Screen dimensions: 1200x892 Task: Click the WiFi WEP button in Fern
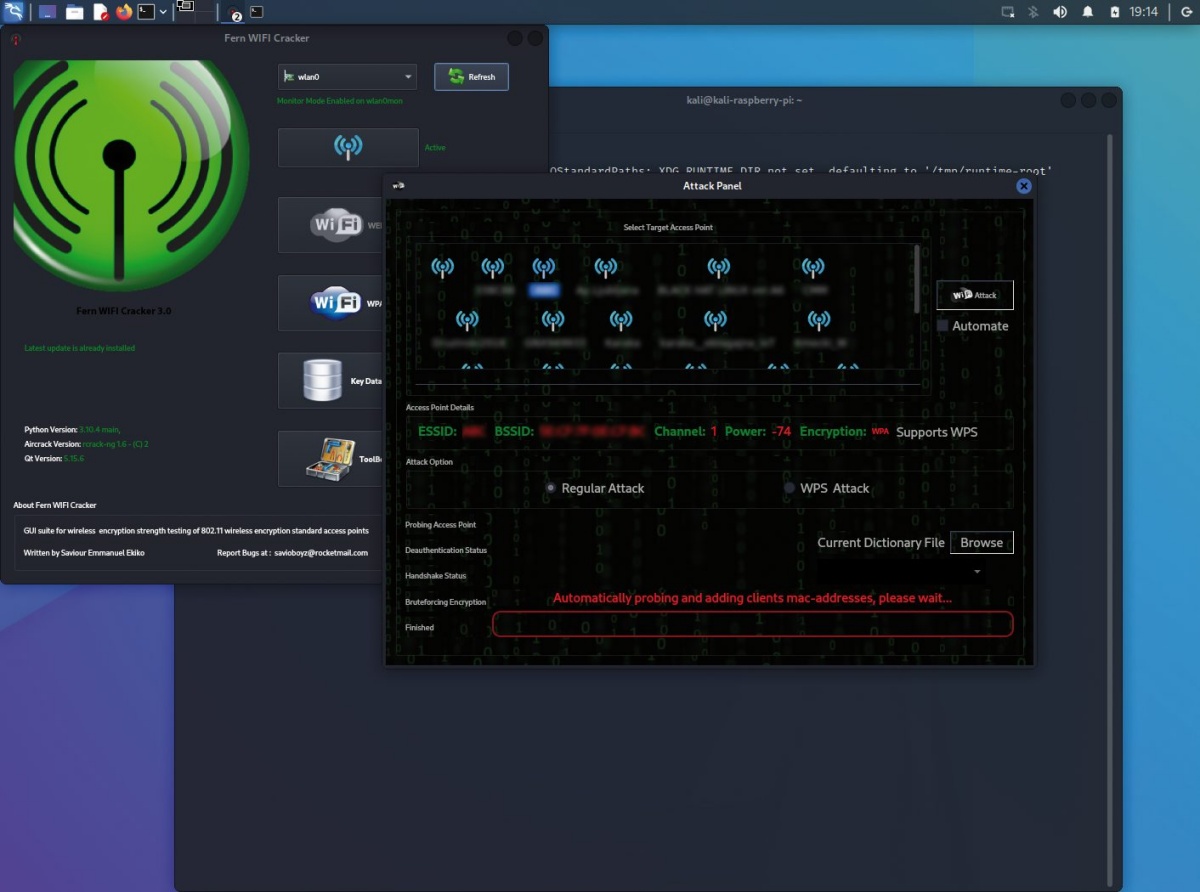pyautogui.click(x=332, y=225)
